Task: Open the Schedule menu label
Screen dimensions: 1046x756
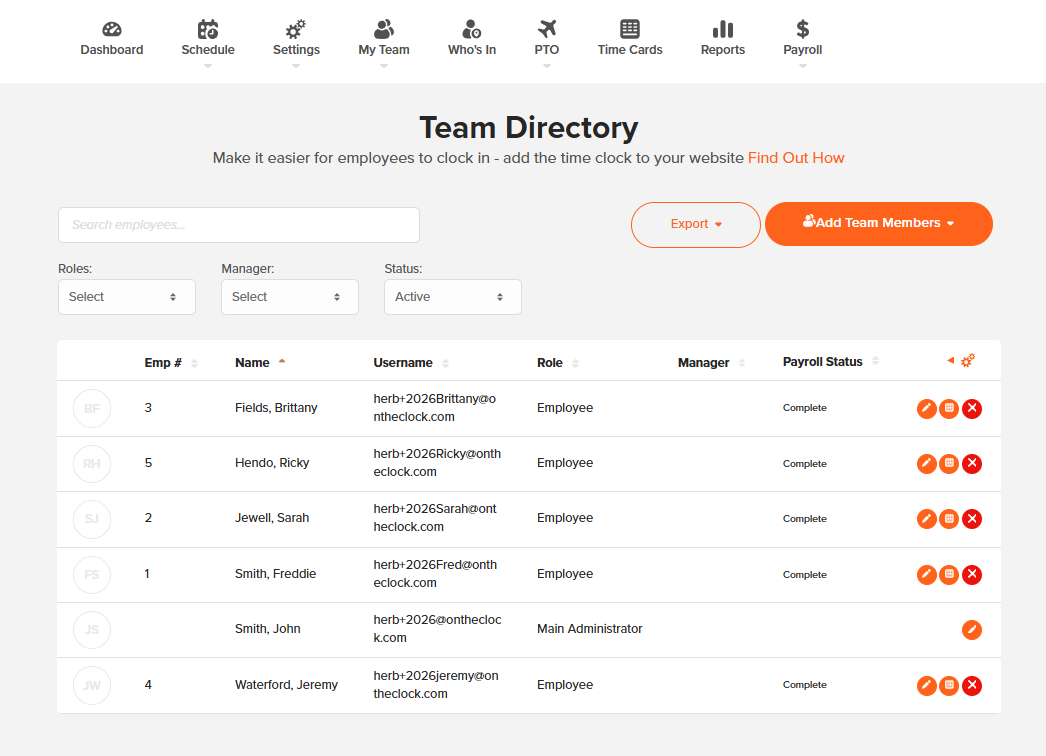Action: coord(207,50)
